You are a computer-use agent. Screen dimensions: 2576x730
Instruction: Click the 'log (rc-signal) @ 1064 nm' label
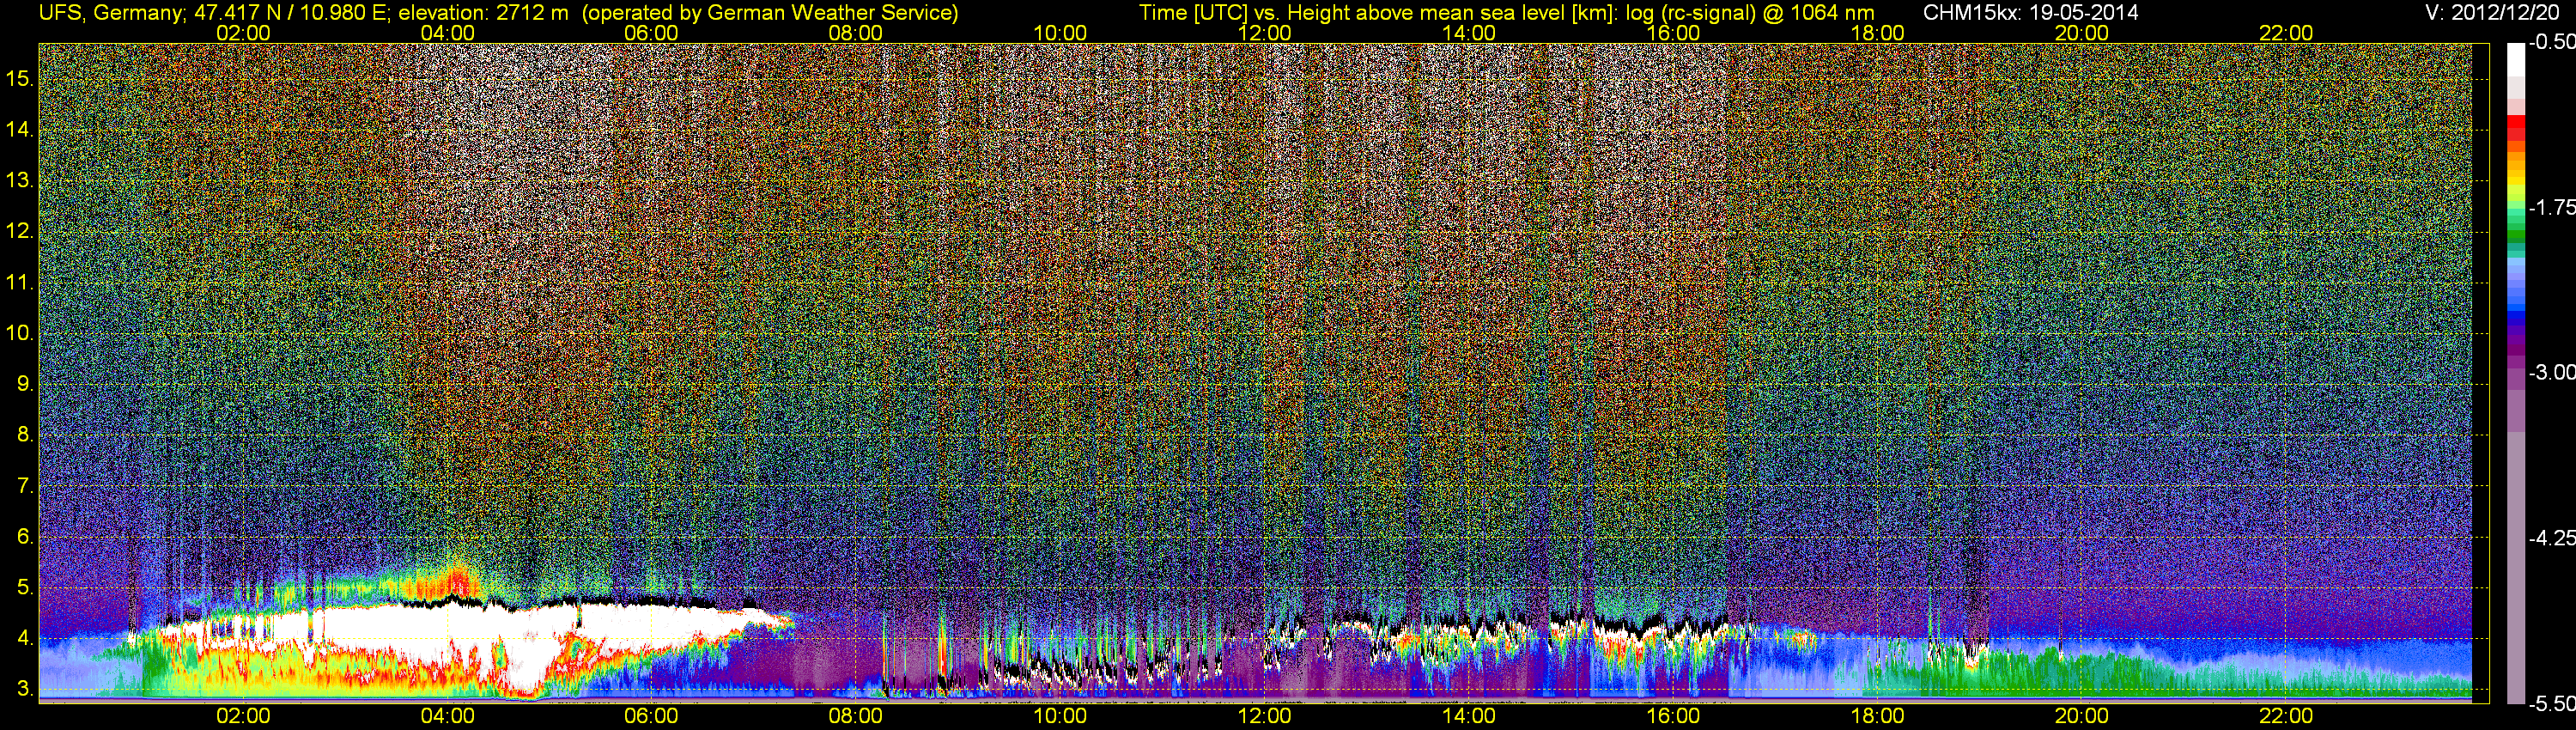point(1750,13)
